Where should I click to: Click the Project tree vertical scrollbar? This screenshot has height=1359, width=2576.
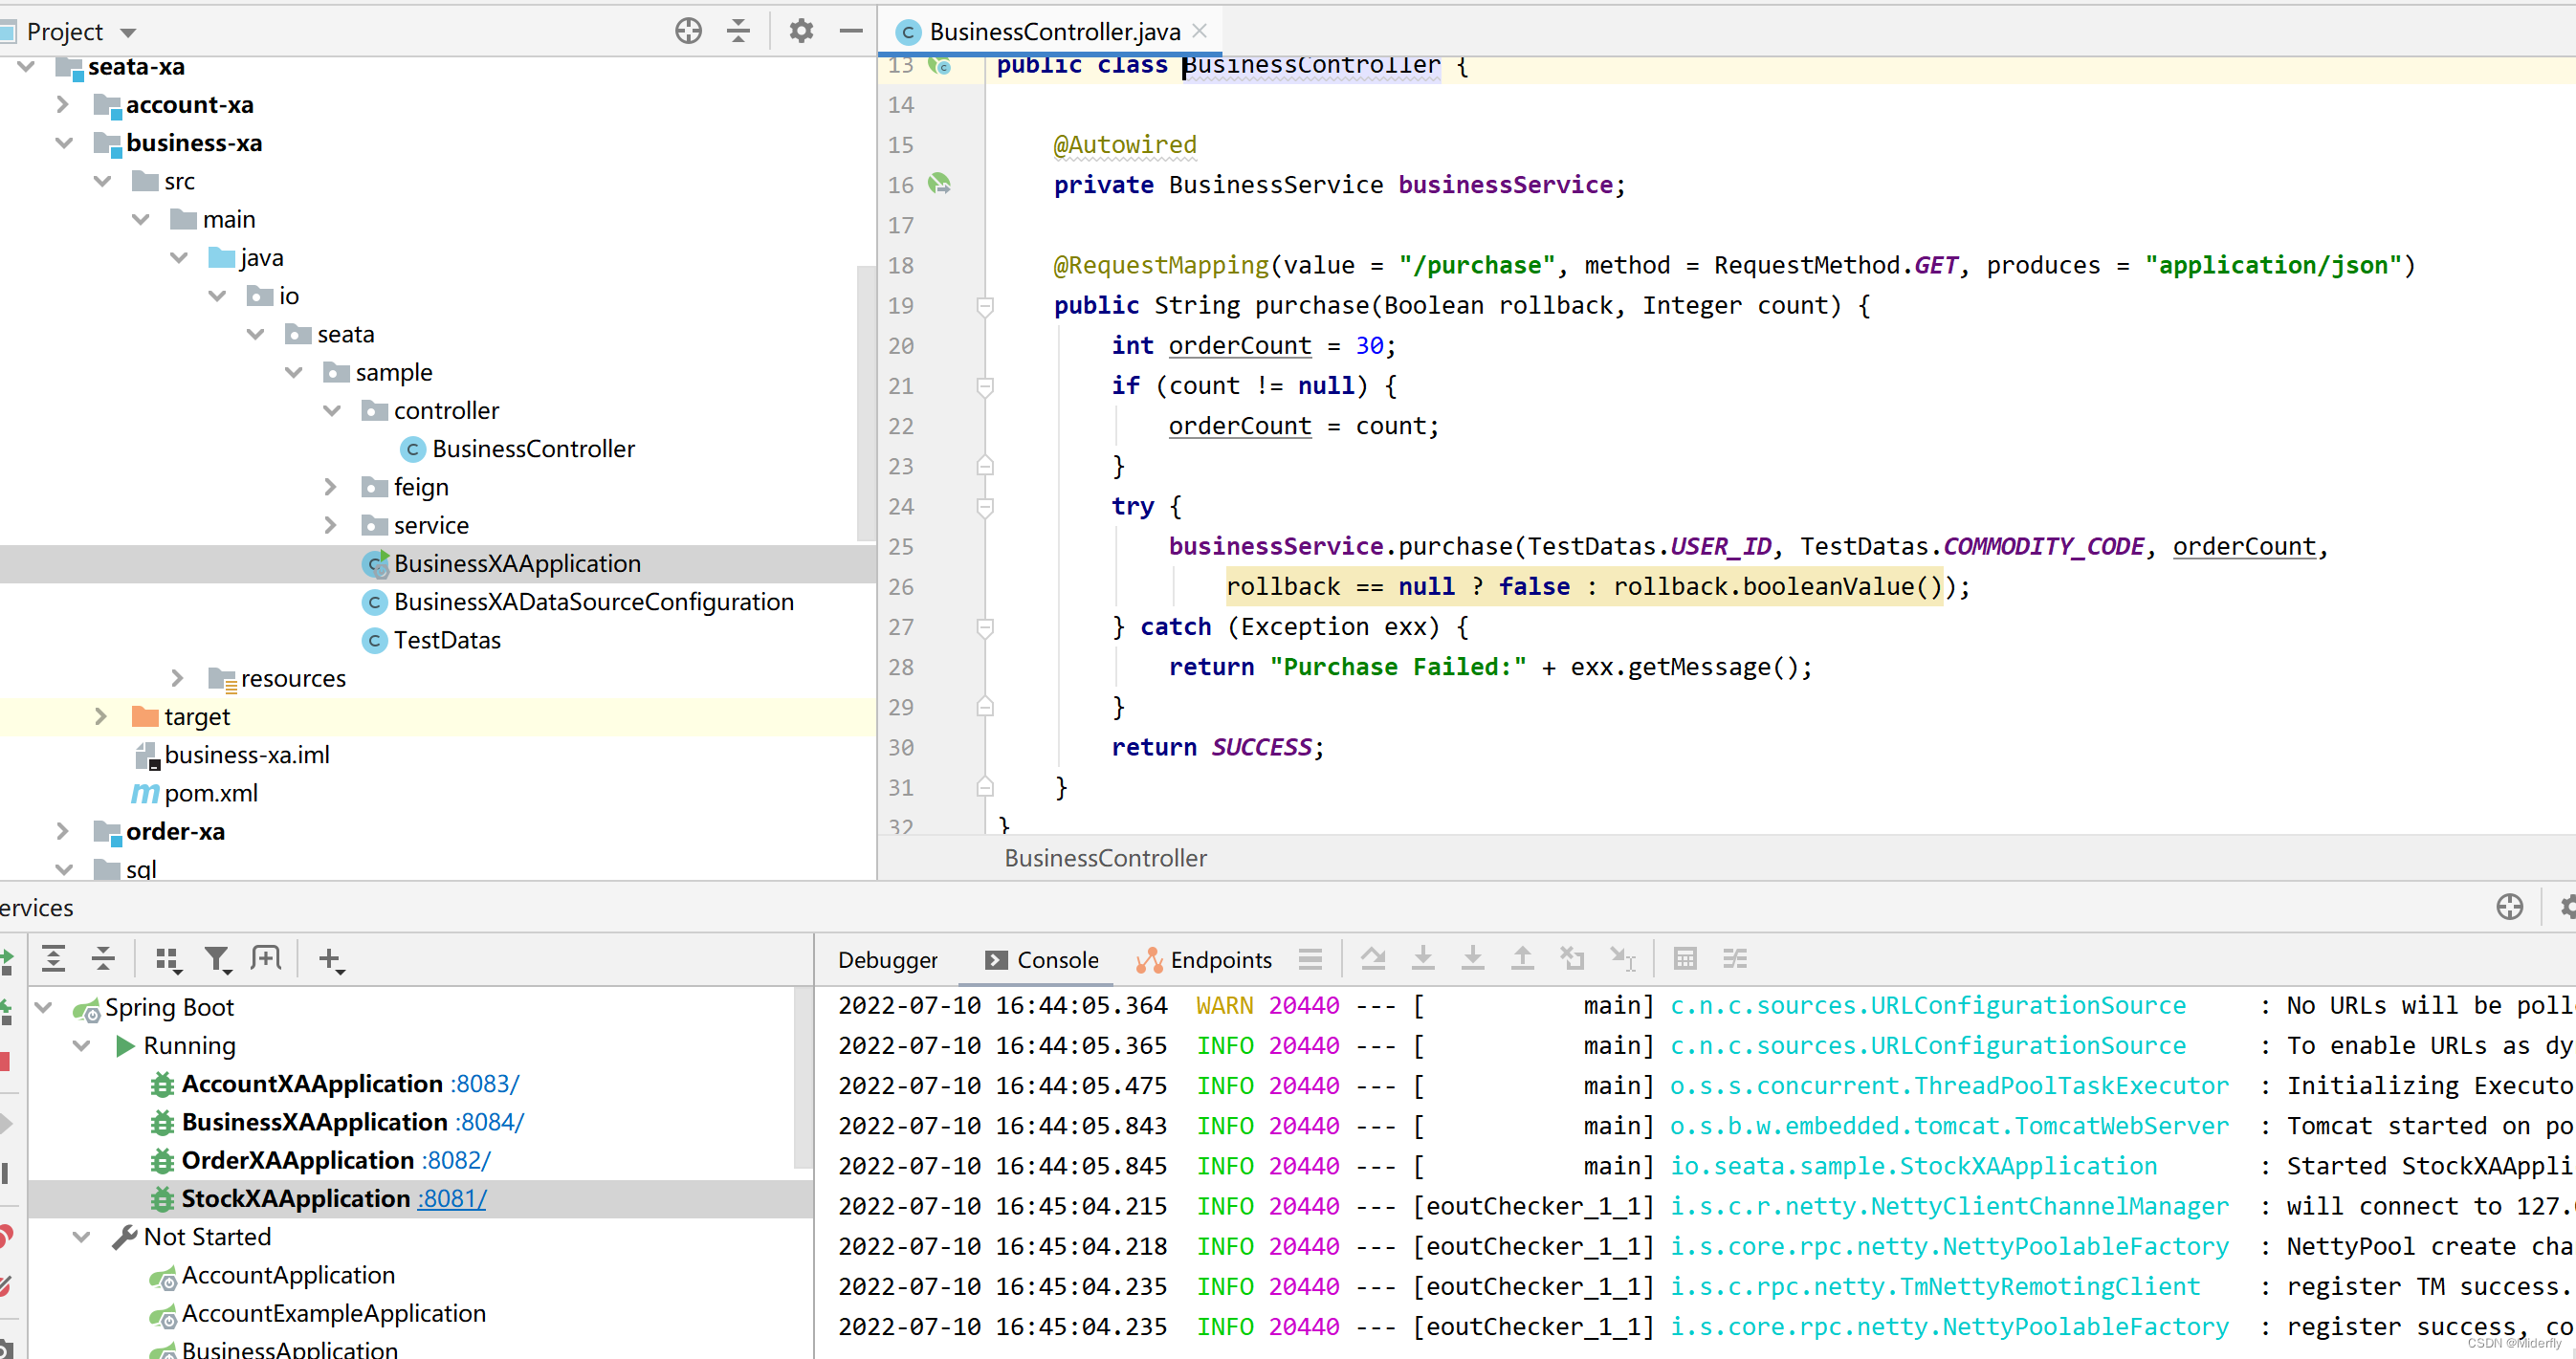[x=866, y=405]
